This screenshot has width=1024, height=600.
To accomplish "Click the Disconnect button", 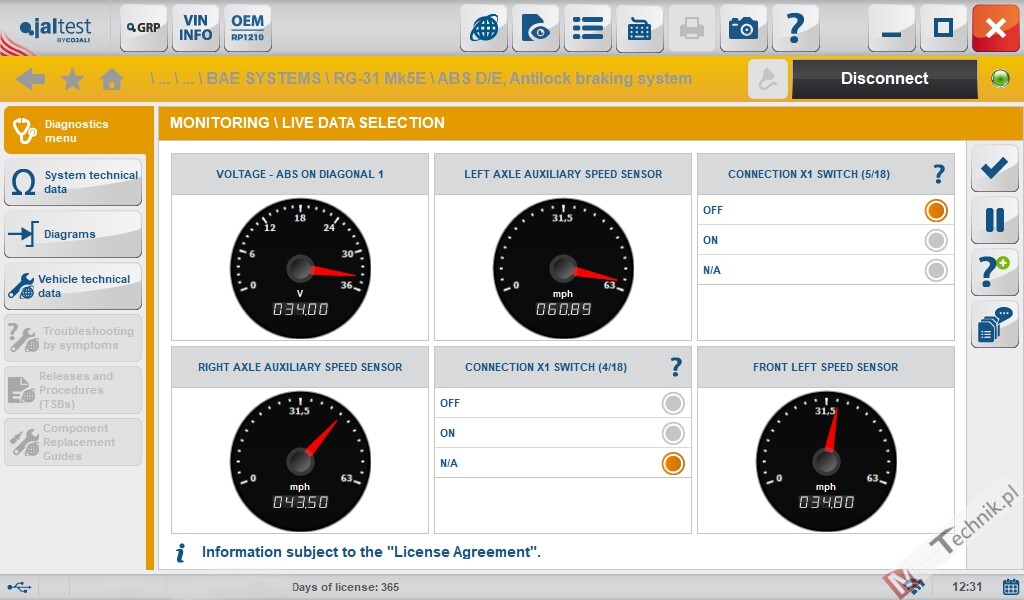I will coord(884,79).
